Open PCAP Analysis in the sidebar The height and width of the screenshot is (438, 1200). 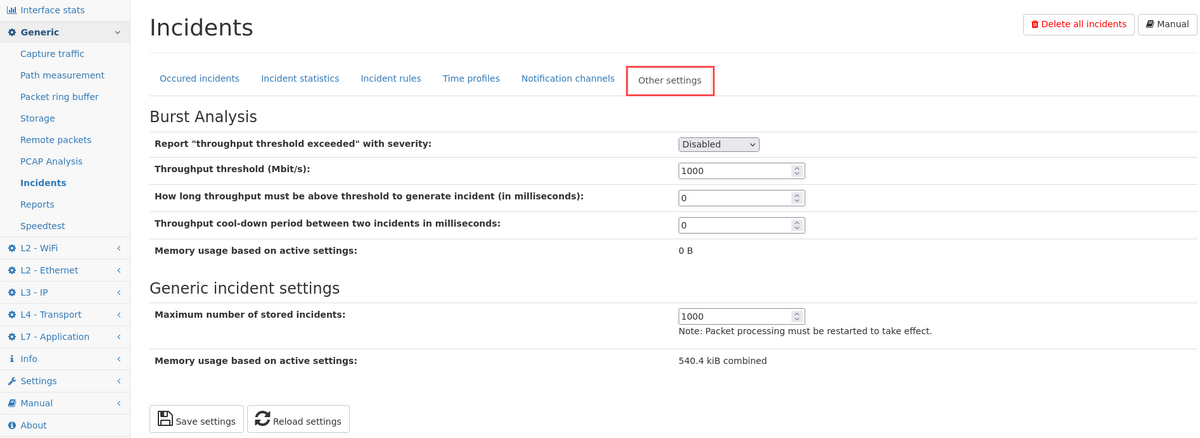click(51, 161)
